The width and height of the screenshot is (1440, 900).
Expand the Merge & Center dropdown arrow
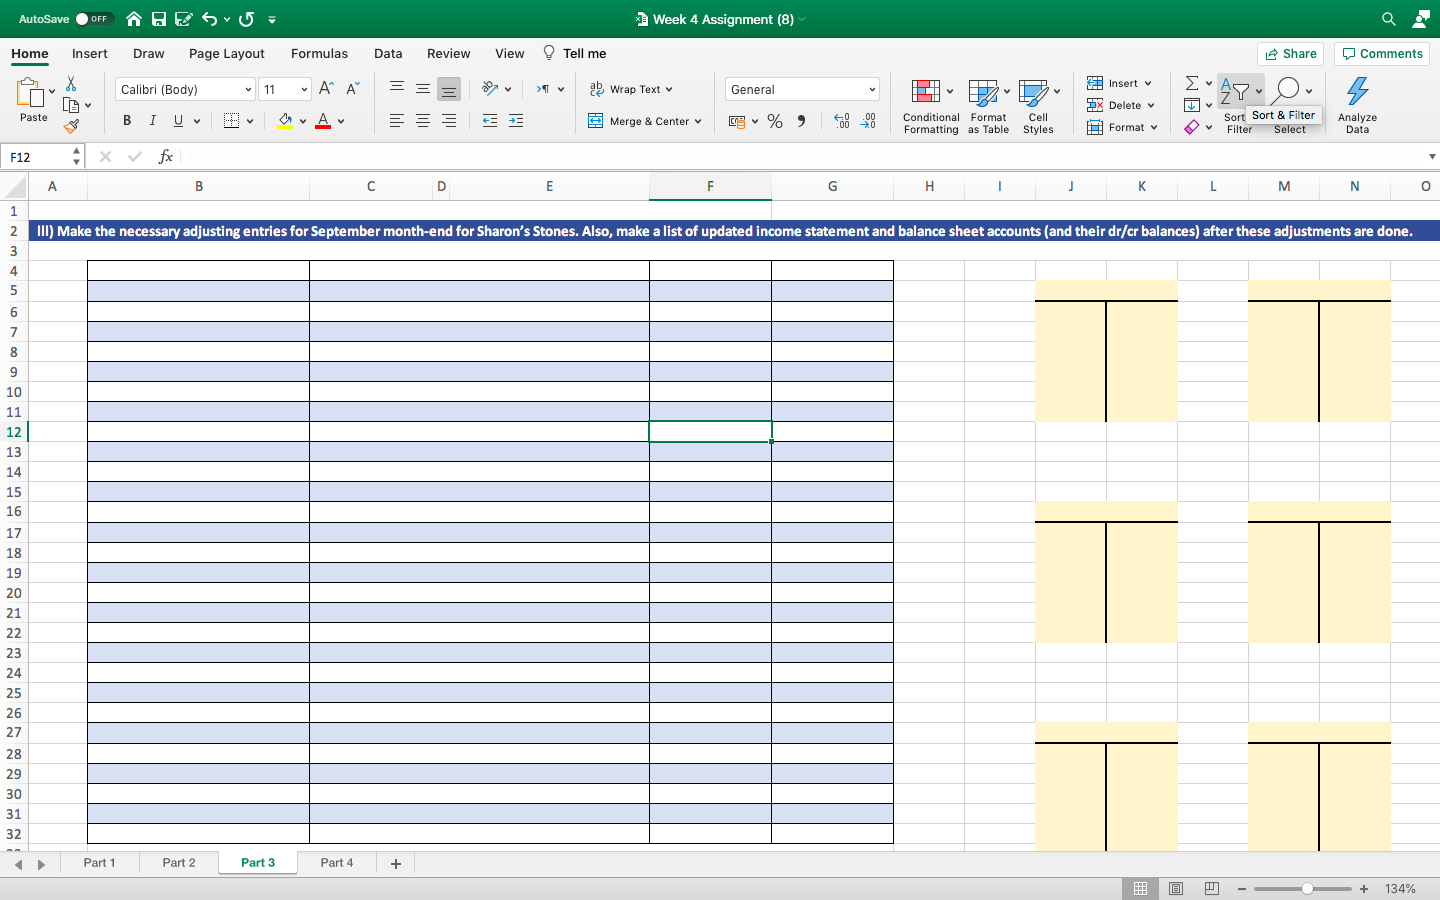(x=698, y=122)
